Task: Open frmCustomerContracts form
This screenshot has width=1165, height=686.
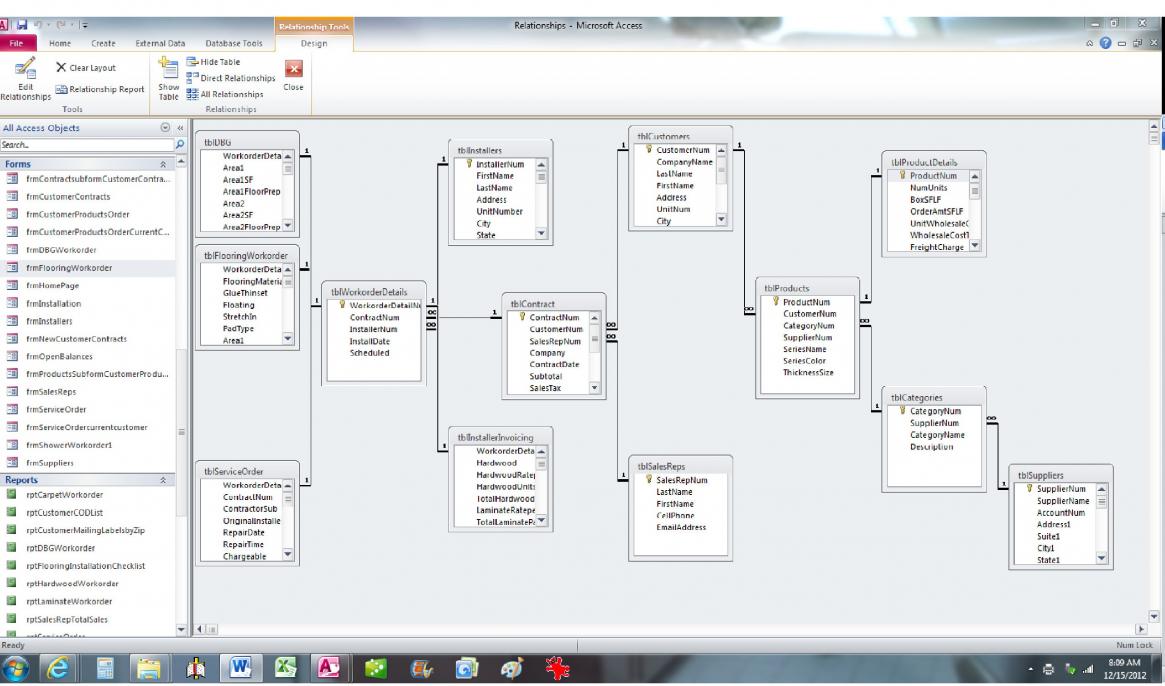Action: tap(68, 197)
